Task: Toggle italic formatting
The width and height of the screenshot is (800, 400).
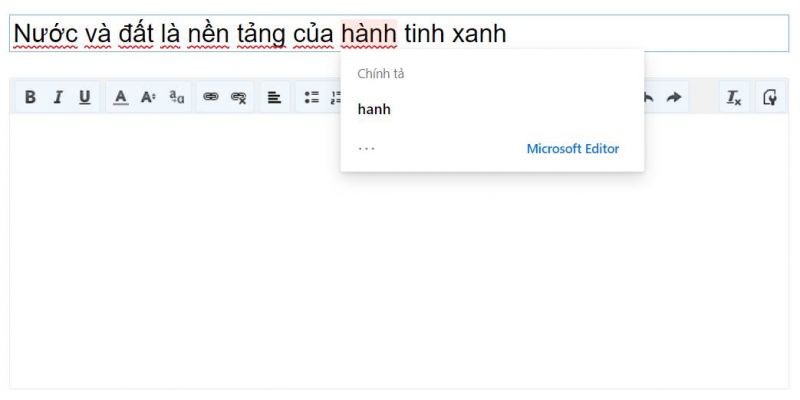Action: click(x=58, y=97)
